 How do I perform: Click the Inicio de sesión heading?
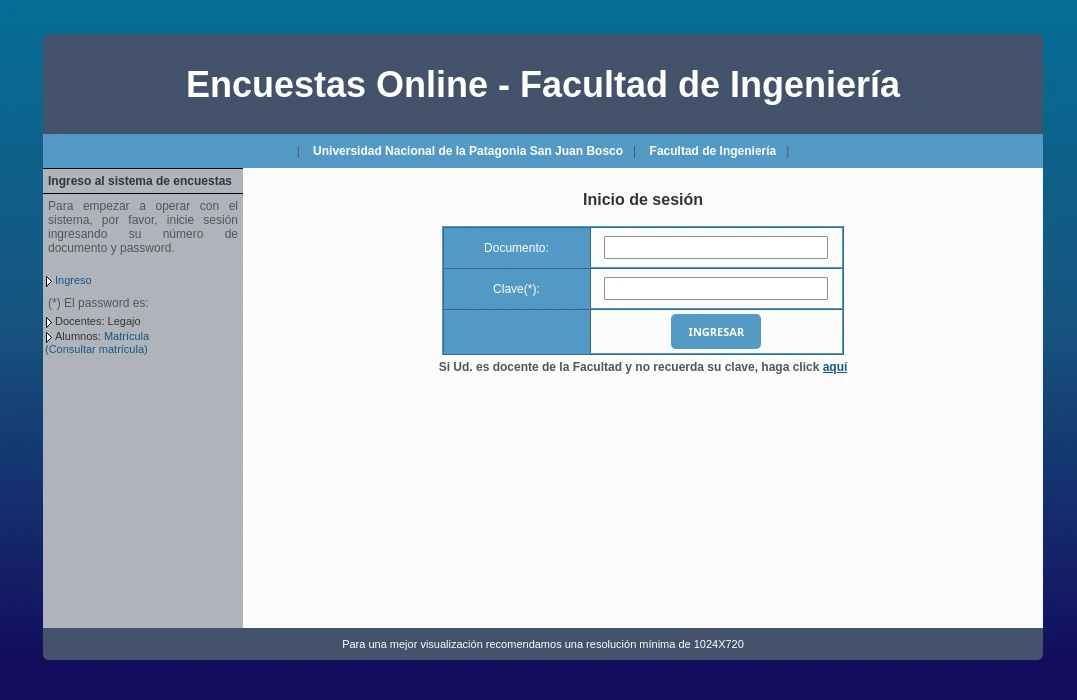642,199
